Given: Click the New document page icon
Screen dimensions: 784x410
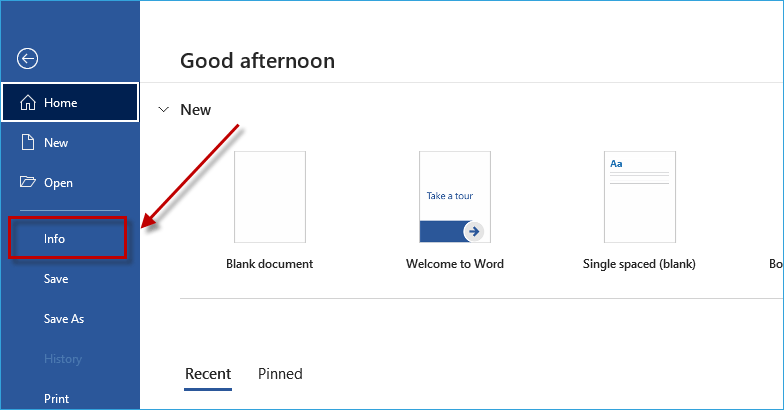Looking at the screenshot, I should pyautogui.click(x=28, y=142).
